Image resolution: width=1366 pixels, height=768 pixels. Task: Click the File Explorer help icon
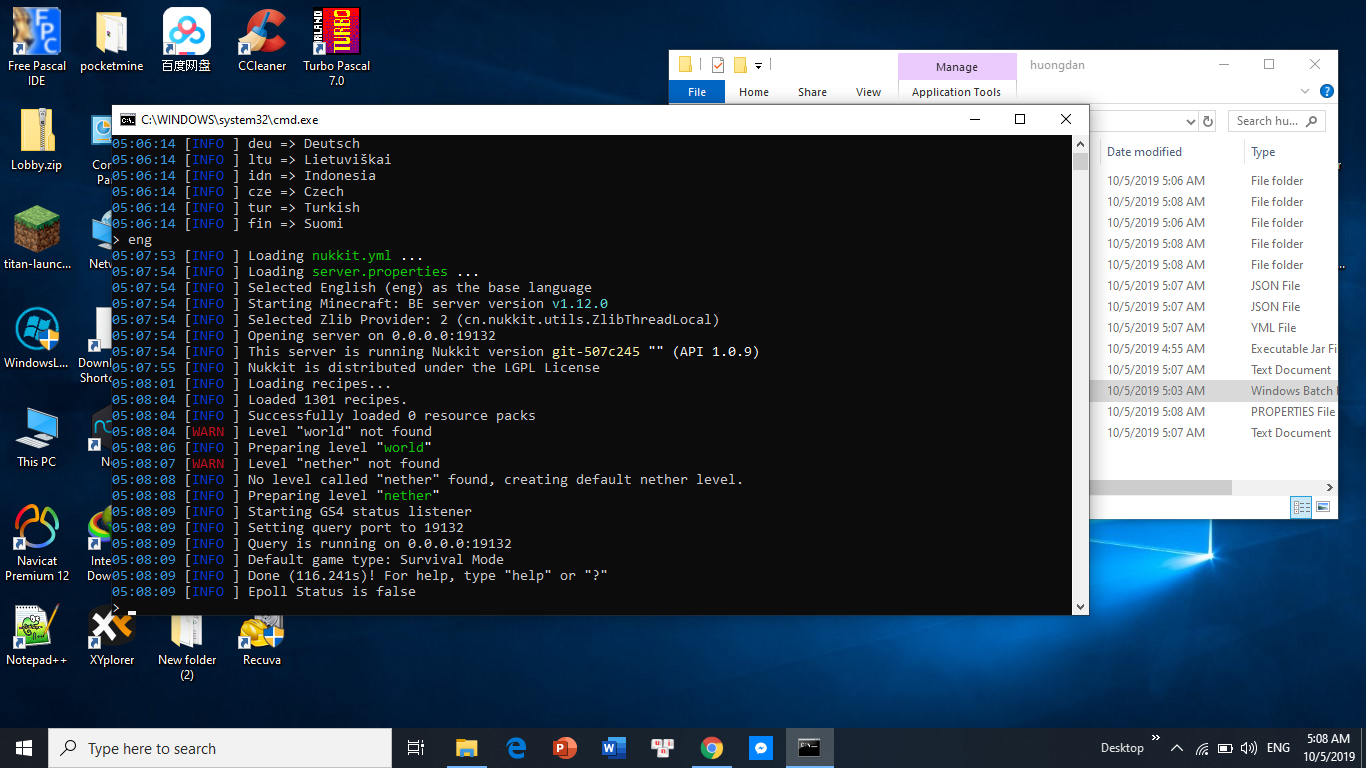pyautogui.click(x=1327, y=91)
